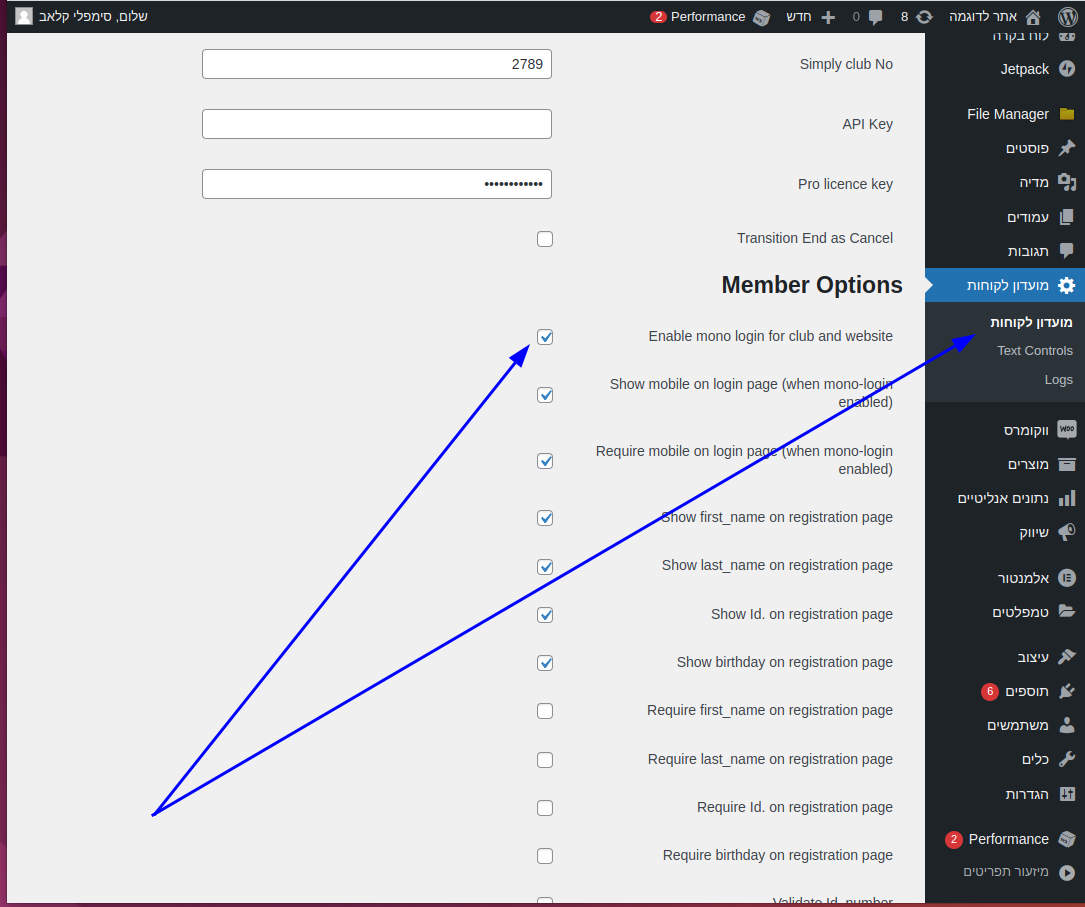Uncheck Enable mono login for club and website
1085x907 pixels.
click(x=545, y=337)
